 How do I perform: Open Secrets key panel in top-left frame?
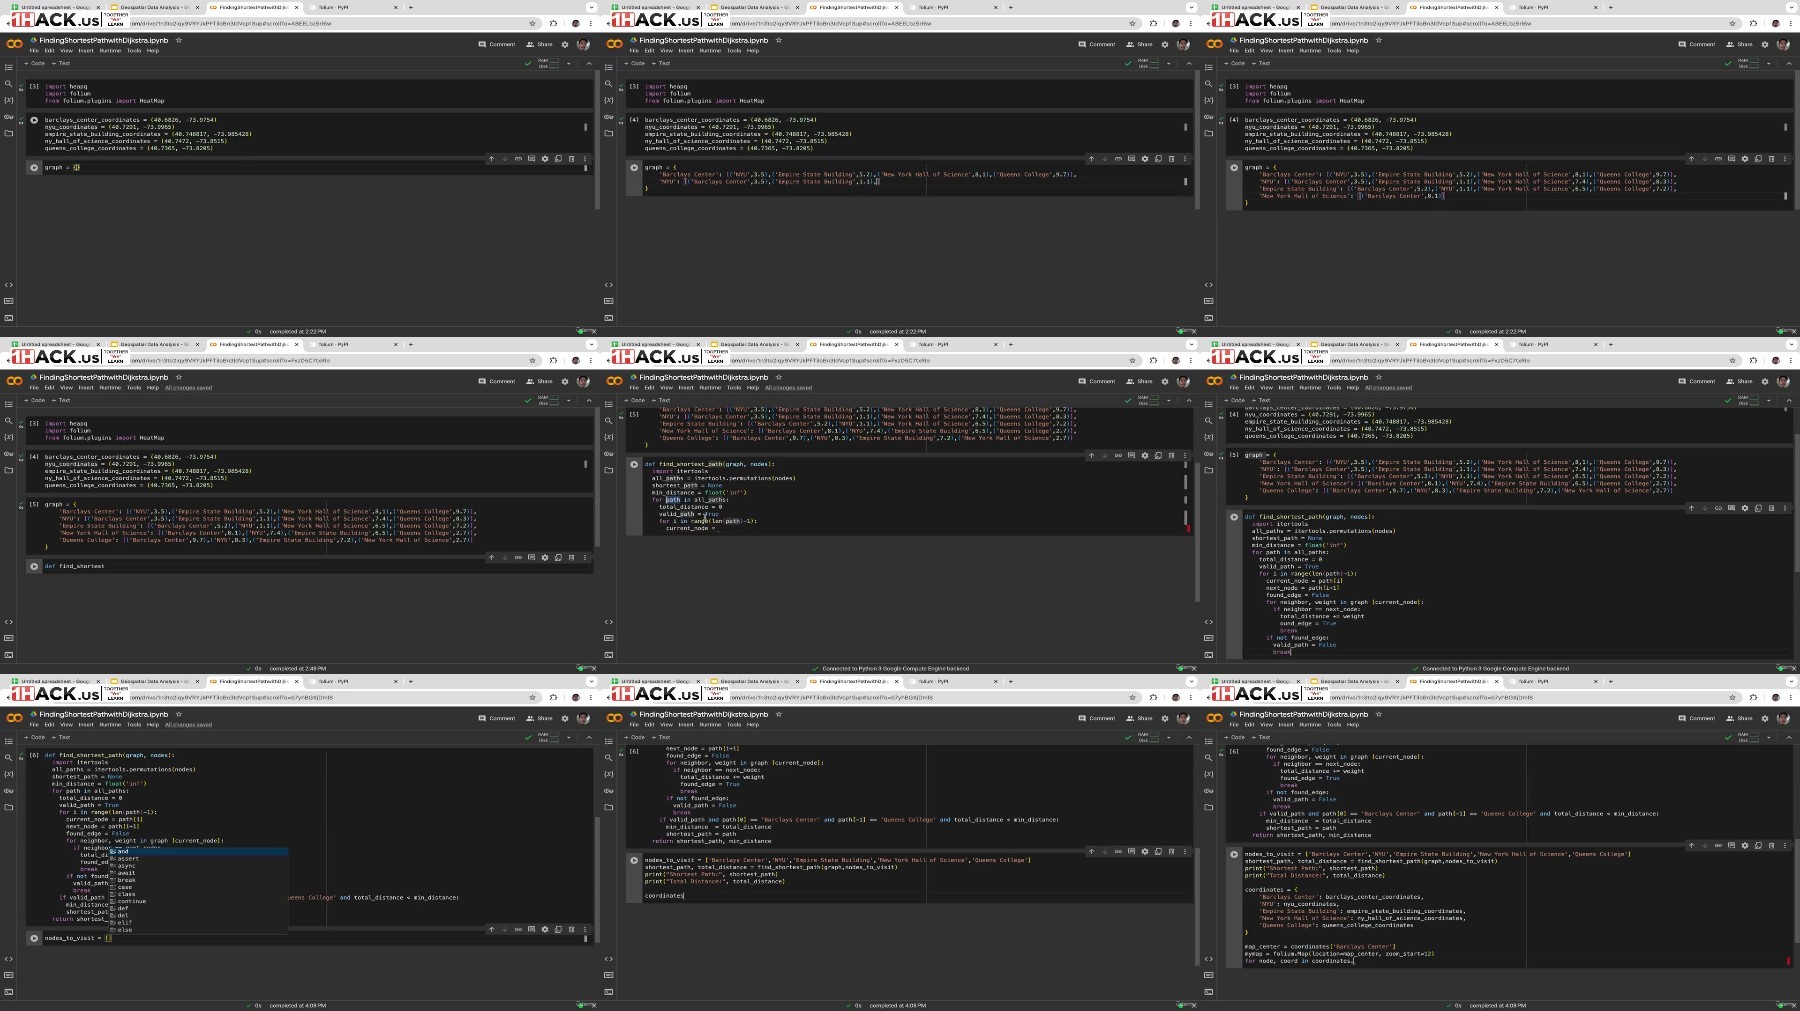tap(9, 117)
